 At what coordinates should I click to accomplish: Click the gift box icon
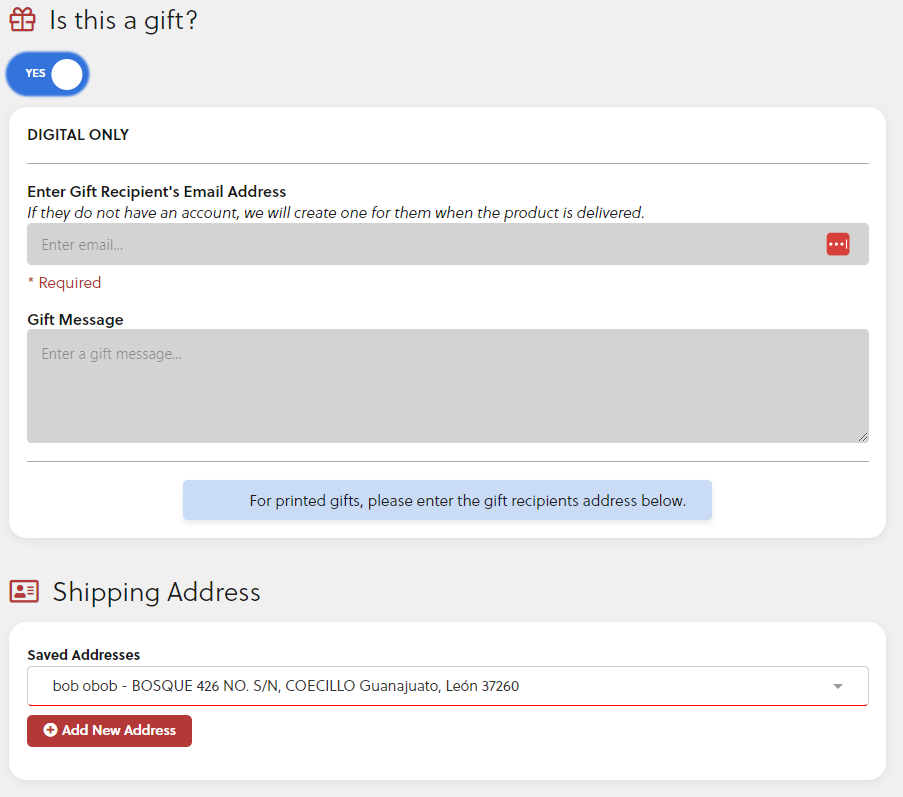click(22, 20)
